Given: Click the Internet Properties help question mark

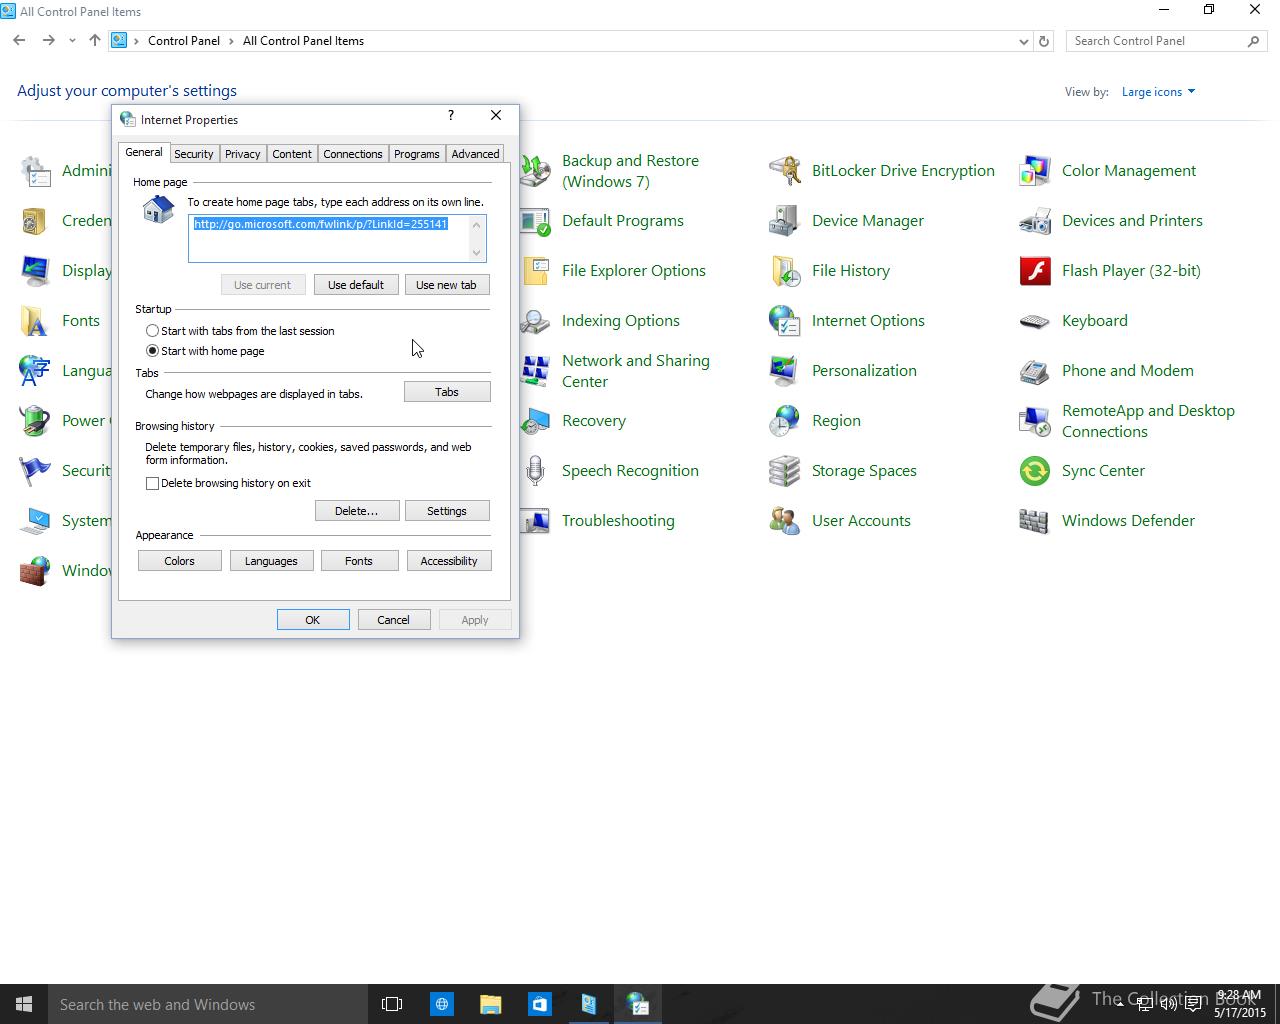Looking at the screenshot, I should click(451, 116).
